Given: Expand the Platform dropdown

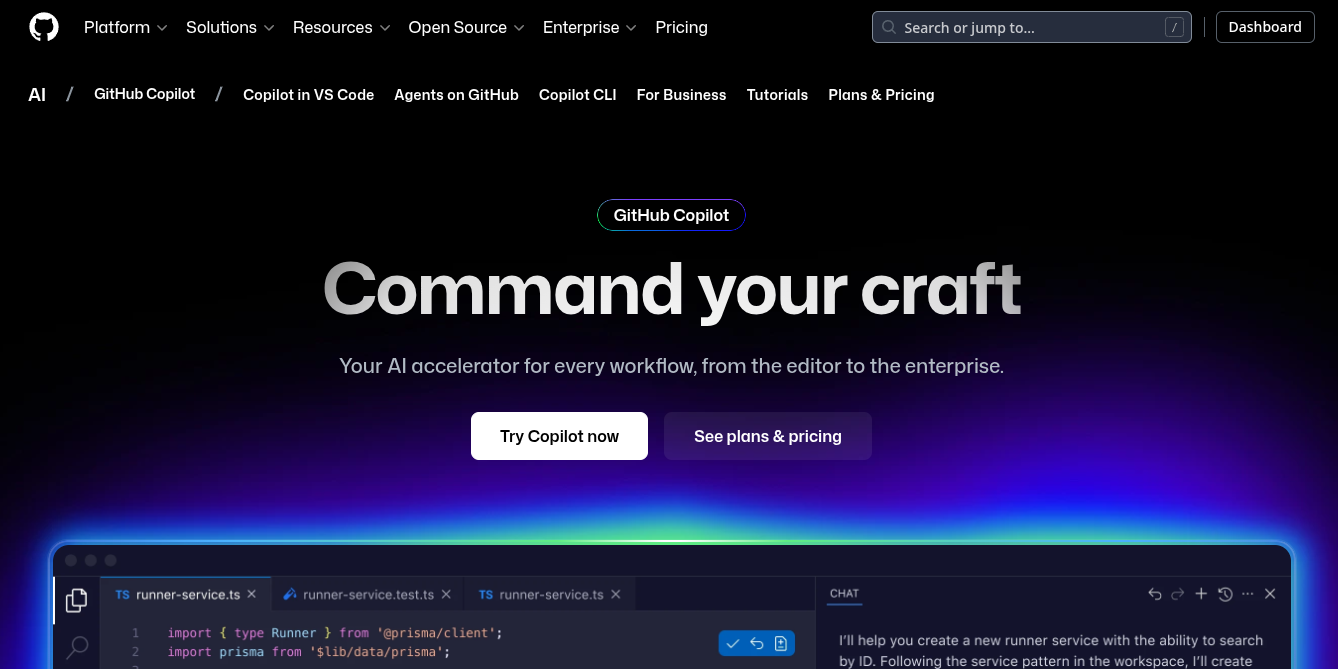Looking at the screenshot, I should click(x=125, y=27).
